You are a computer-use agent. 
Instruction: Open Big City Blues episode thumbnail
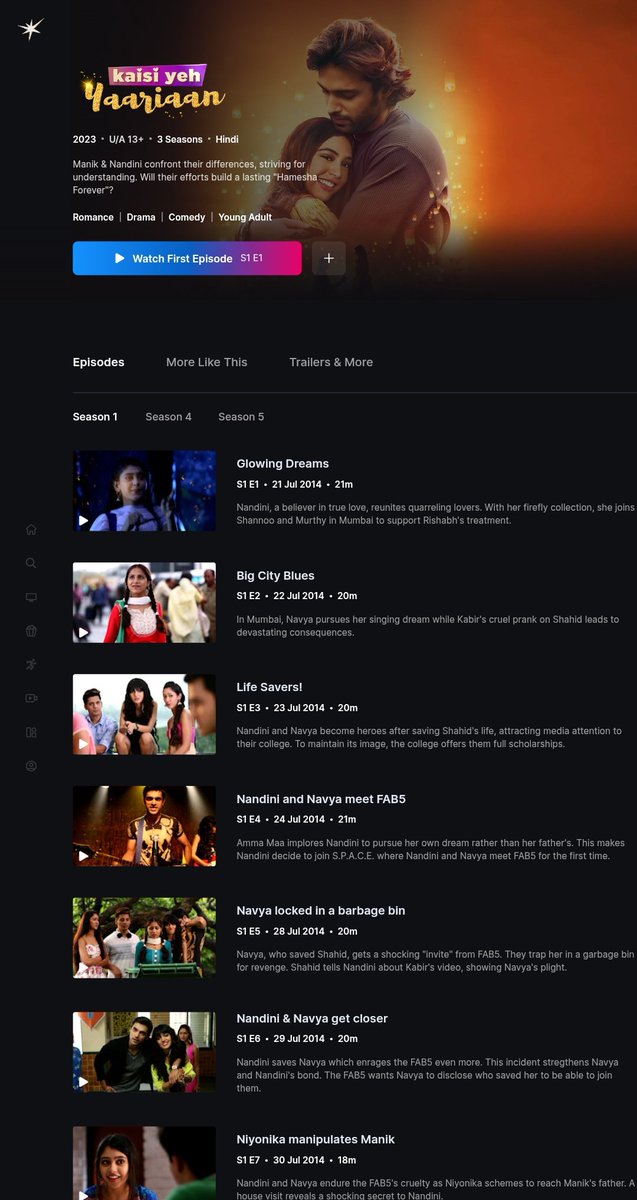pos(144,602)
